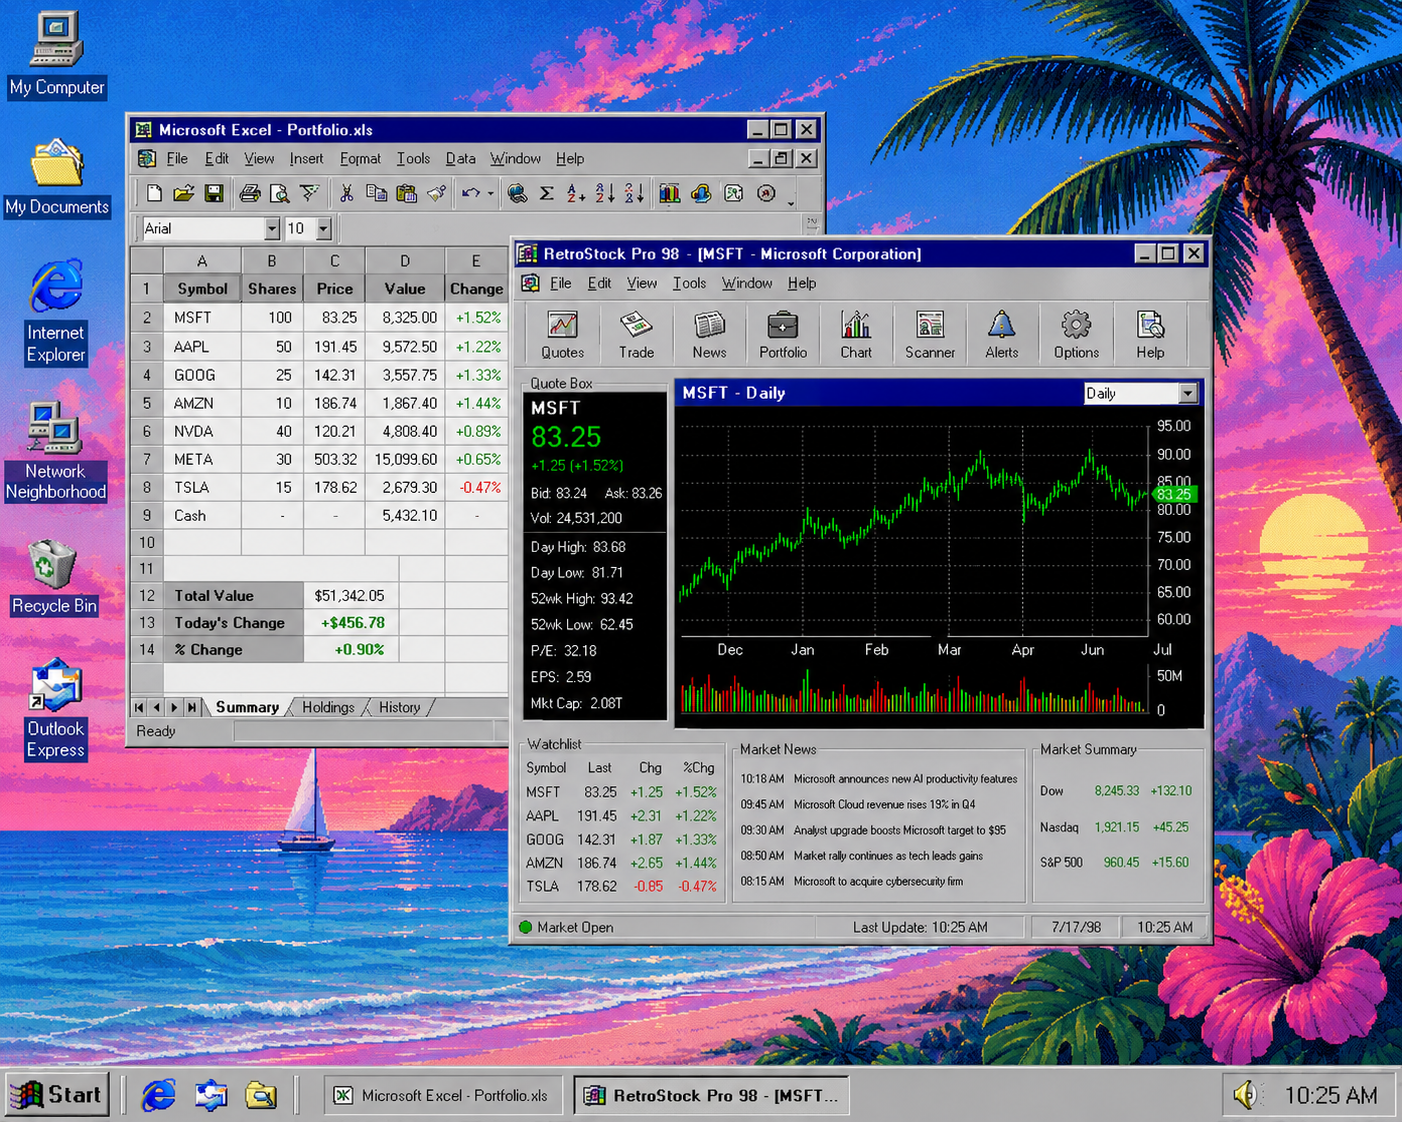1402x1122 pixels.
Task: Select the Summary sheet tab
Action: 247,708
